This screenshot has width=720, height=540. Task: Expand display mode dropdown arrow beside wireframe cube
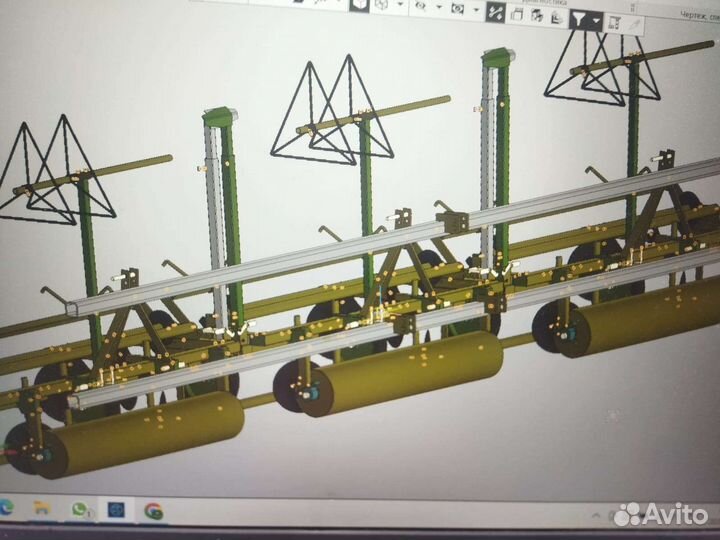pyautogui.click(x=400, y=5)
